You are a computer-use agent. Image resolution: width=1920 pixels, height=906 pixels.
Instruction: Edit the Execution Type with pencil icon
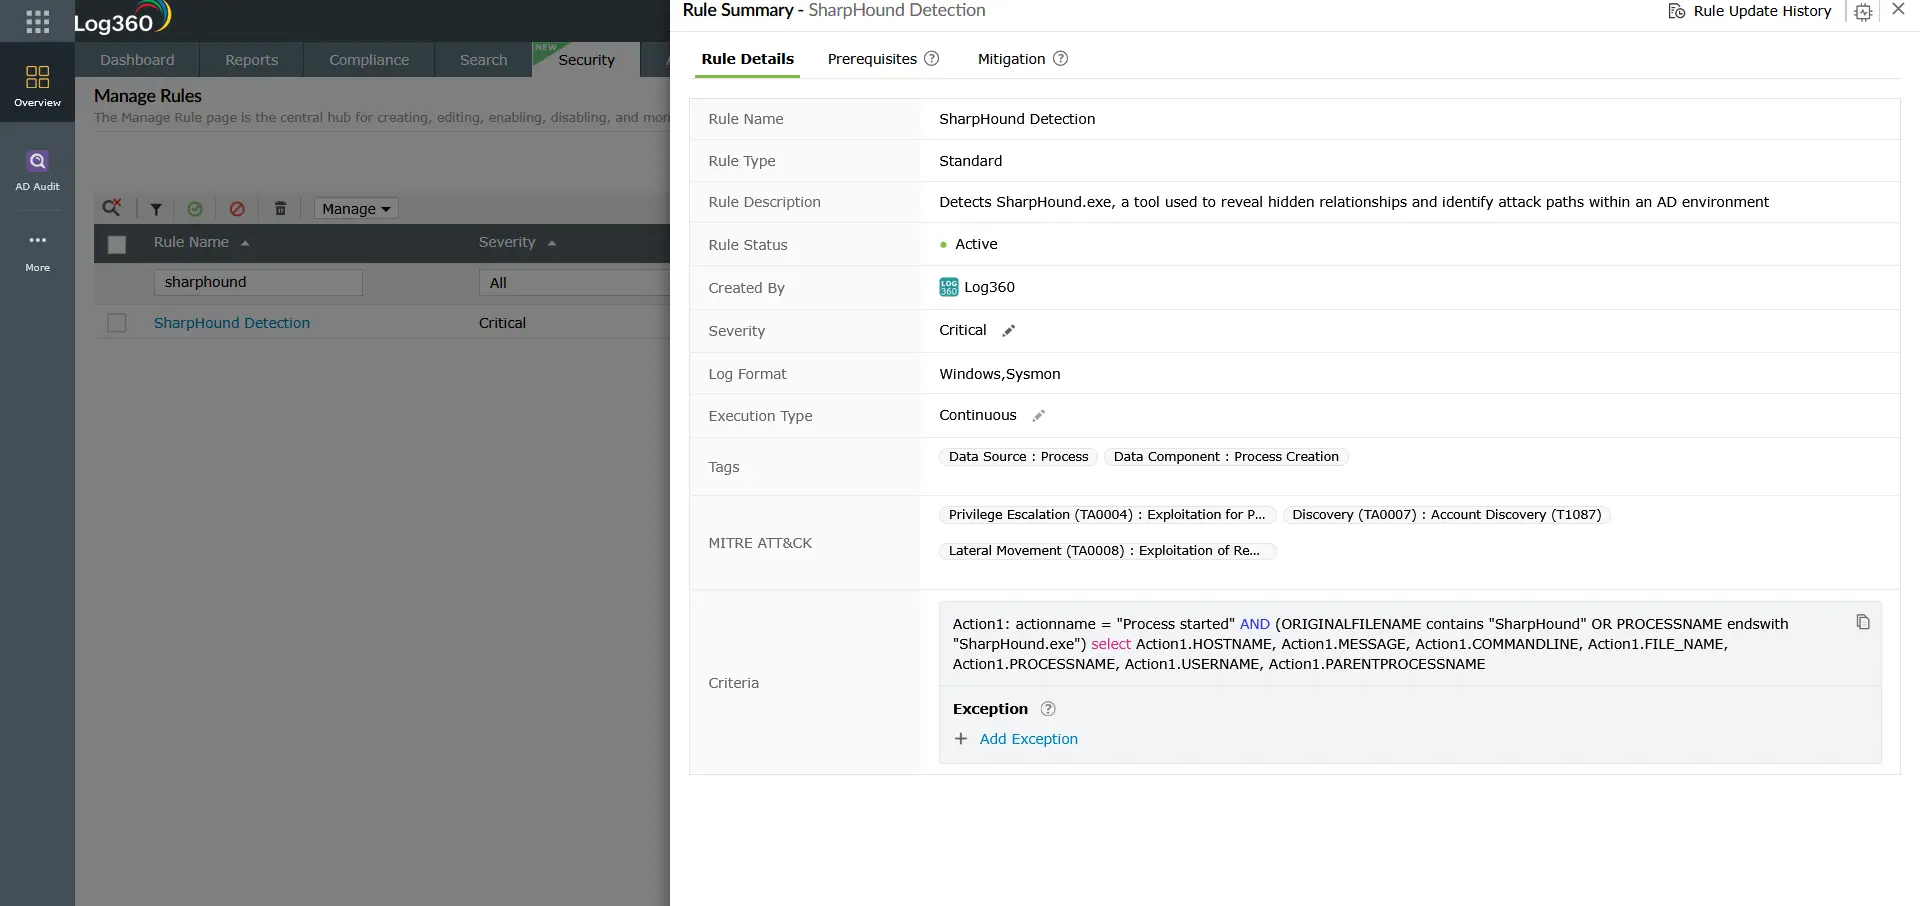[x=1039, y=416]
